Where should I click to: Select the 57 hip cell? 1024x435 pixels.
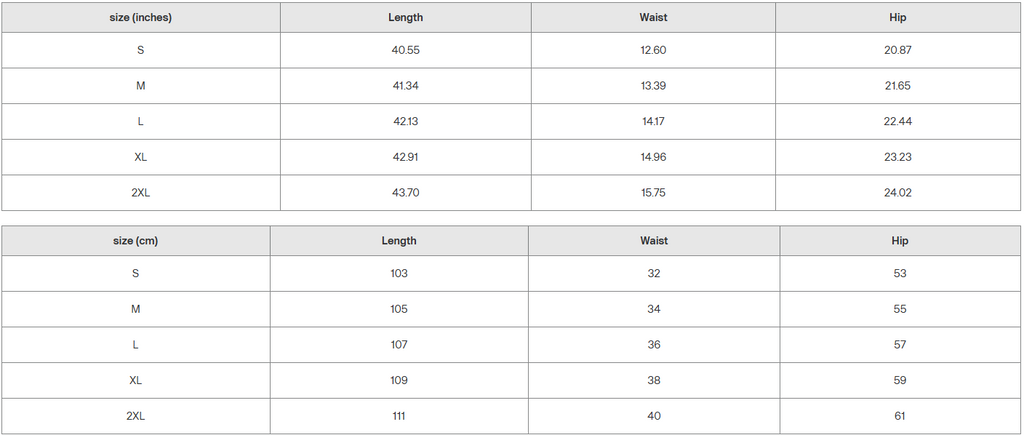pos(900,344)
